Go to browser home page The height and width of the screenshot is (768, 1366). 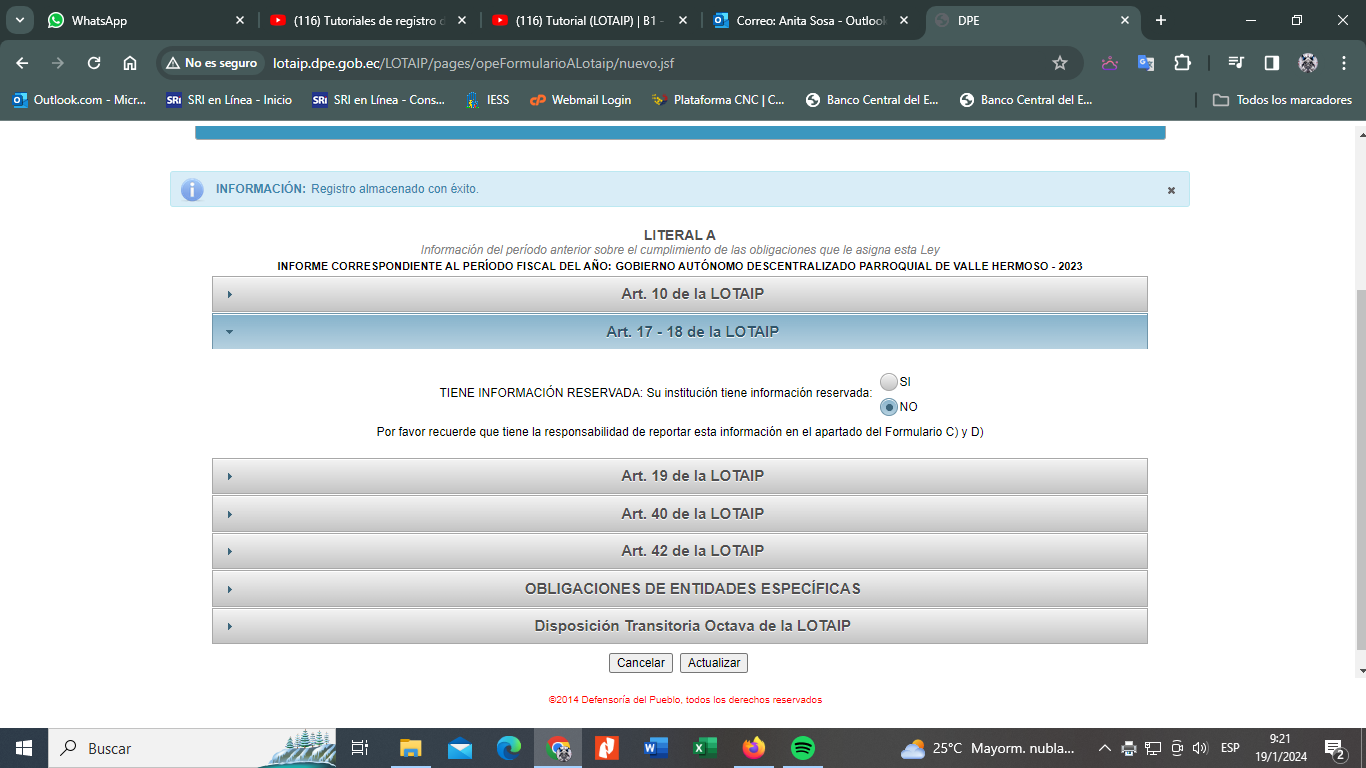pos(130,63)
